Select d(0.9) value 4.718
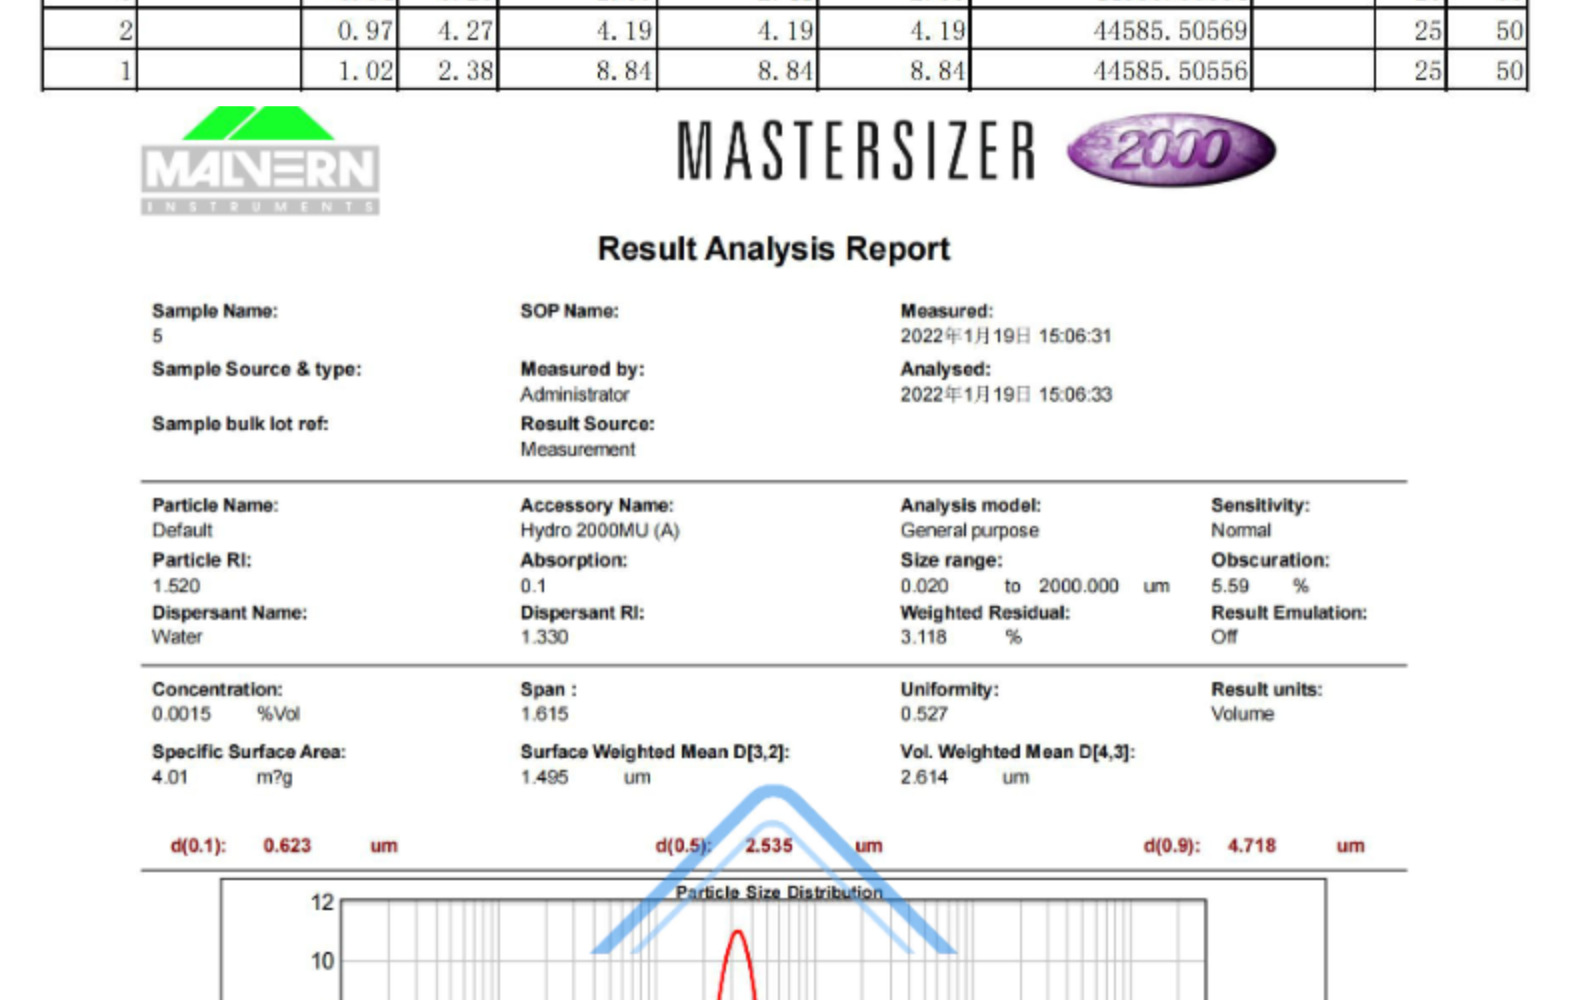 [1252, 846]
